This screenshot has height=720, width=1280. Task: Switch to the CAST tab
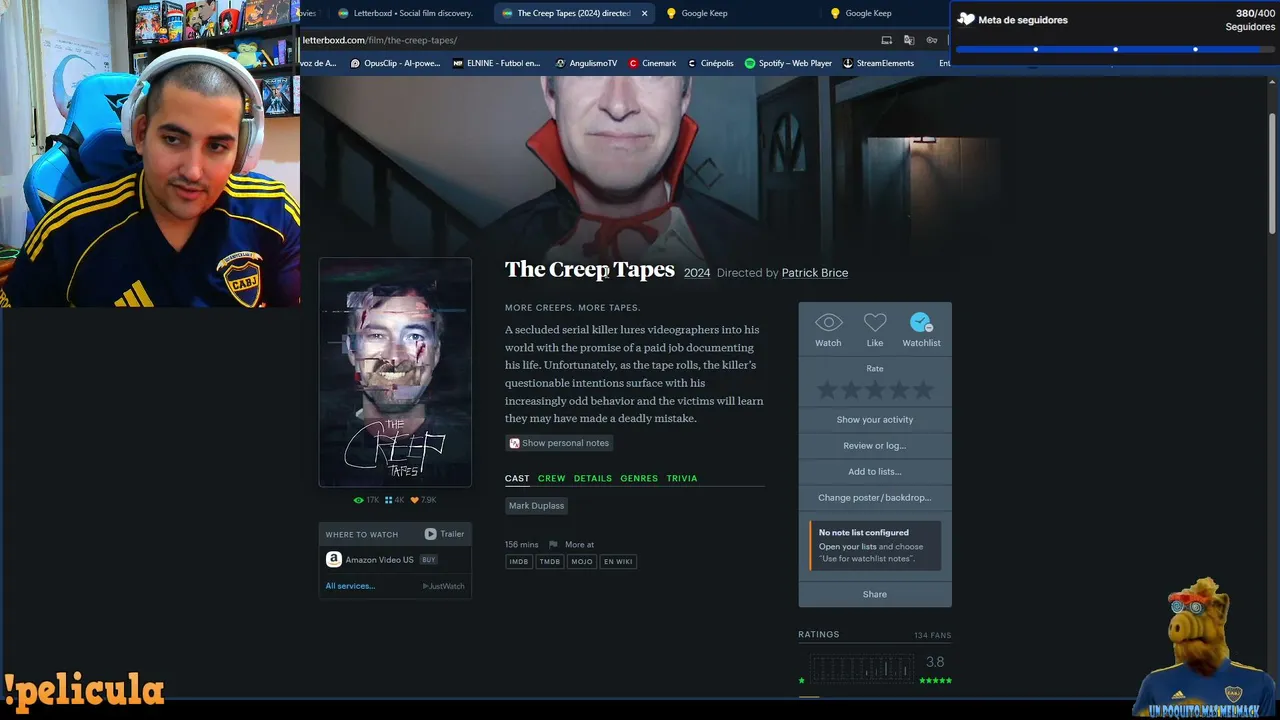click(x=517, y=479)
